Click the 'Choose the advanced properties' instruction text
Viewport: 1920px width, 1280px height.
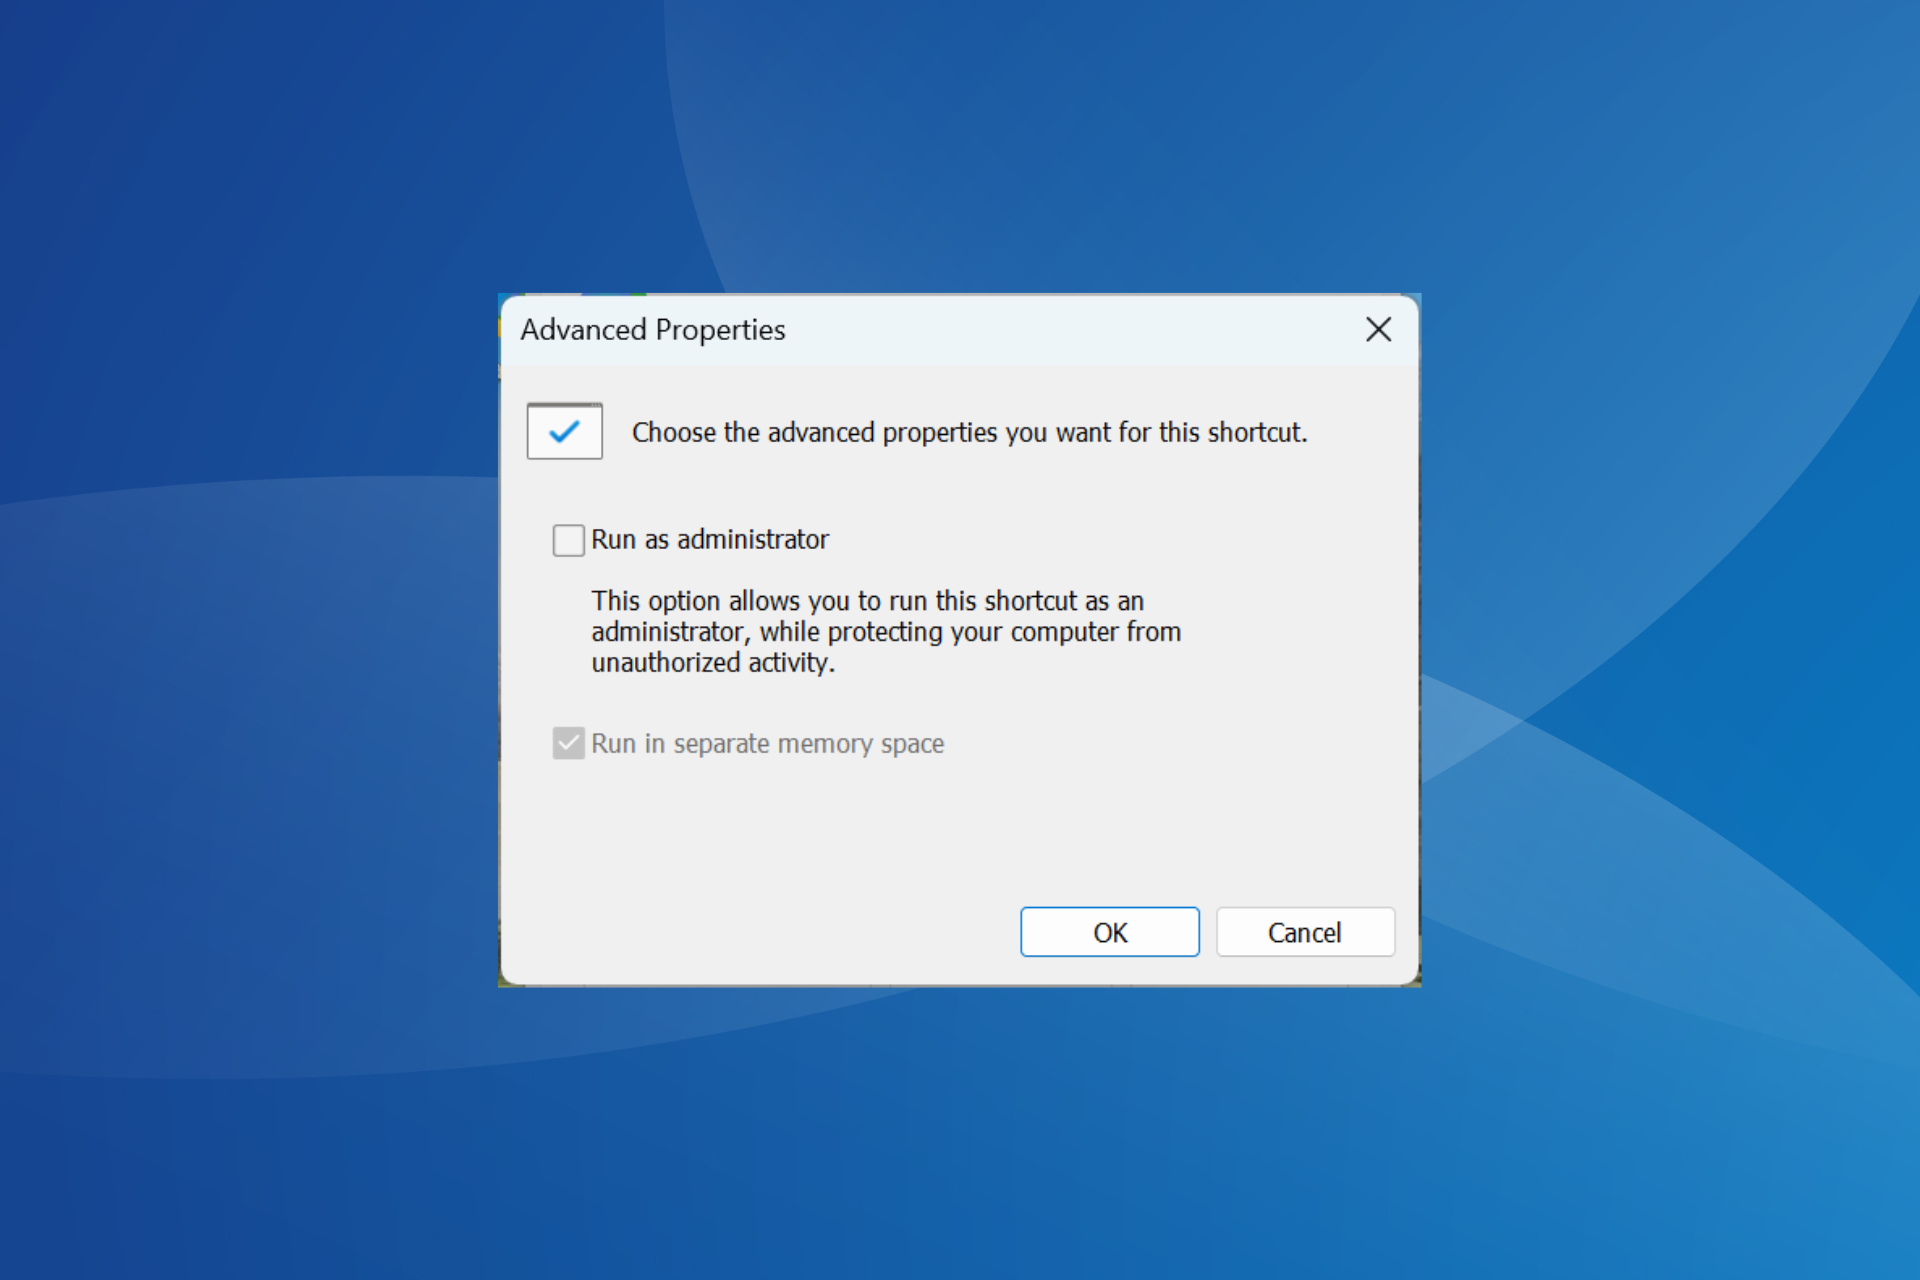pyautogui.click(x=969, y=432)
